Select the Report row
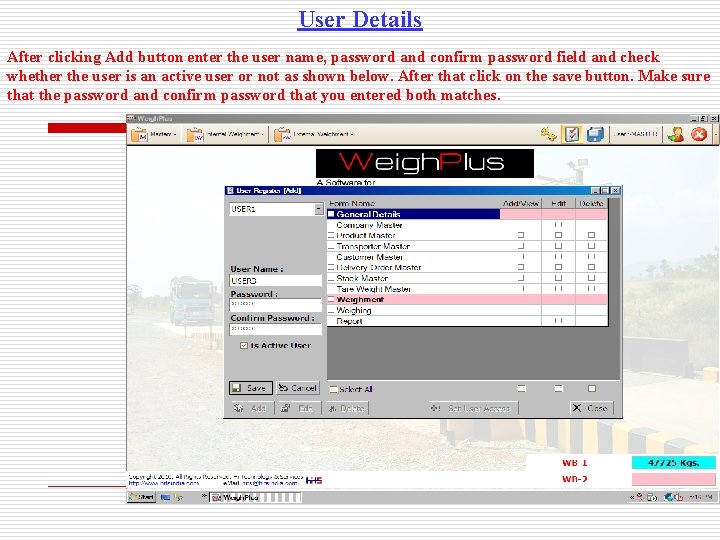Screen dimensions: 720x540 467,321
